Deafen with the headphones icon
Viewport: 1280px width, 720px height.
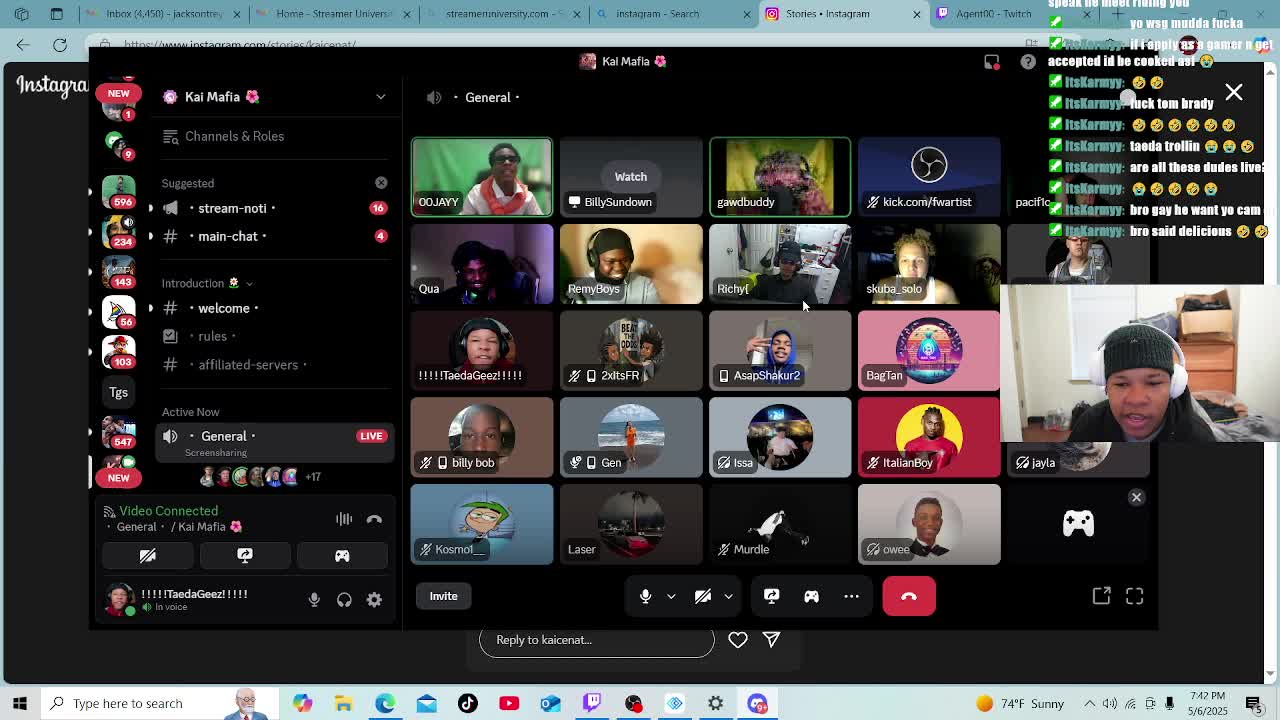344,600
